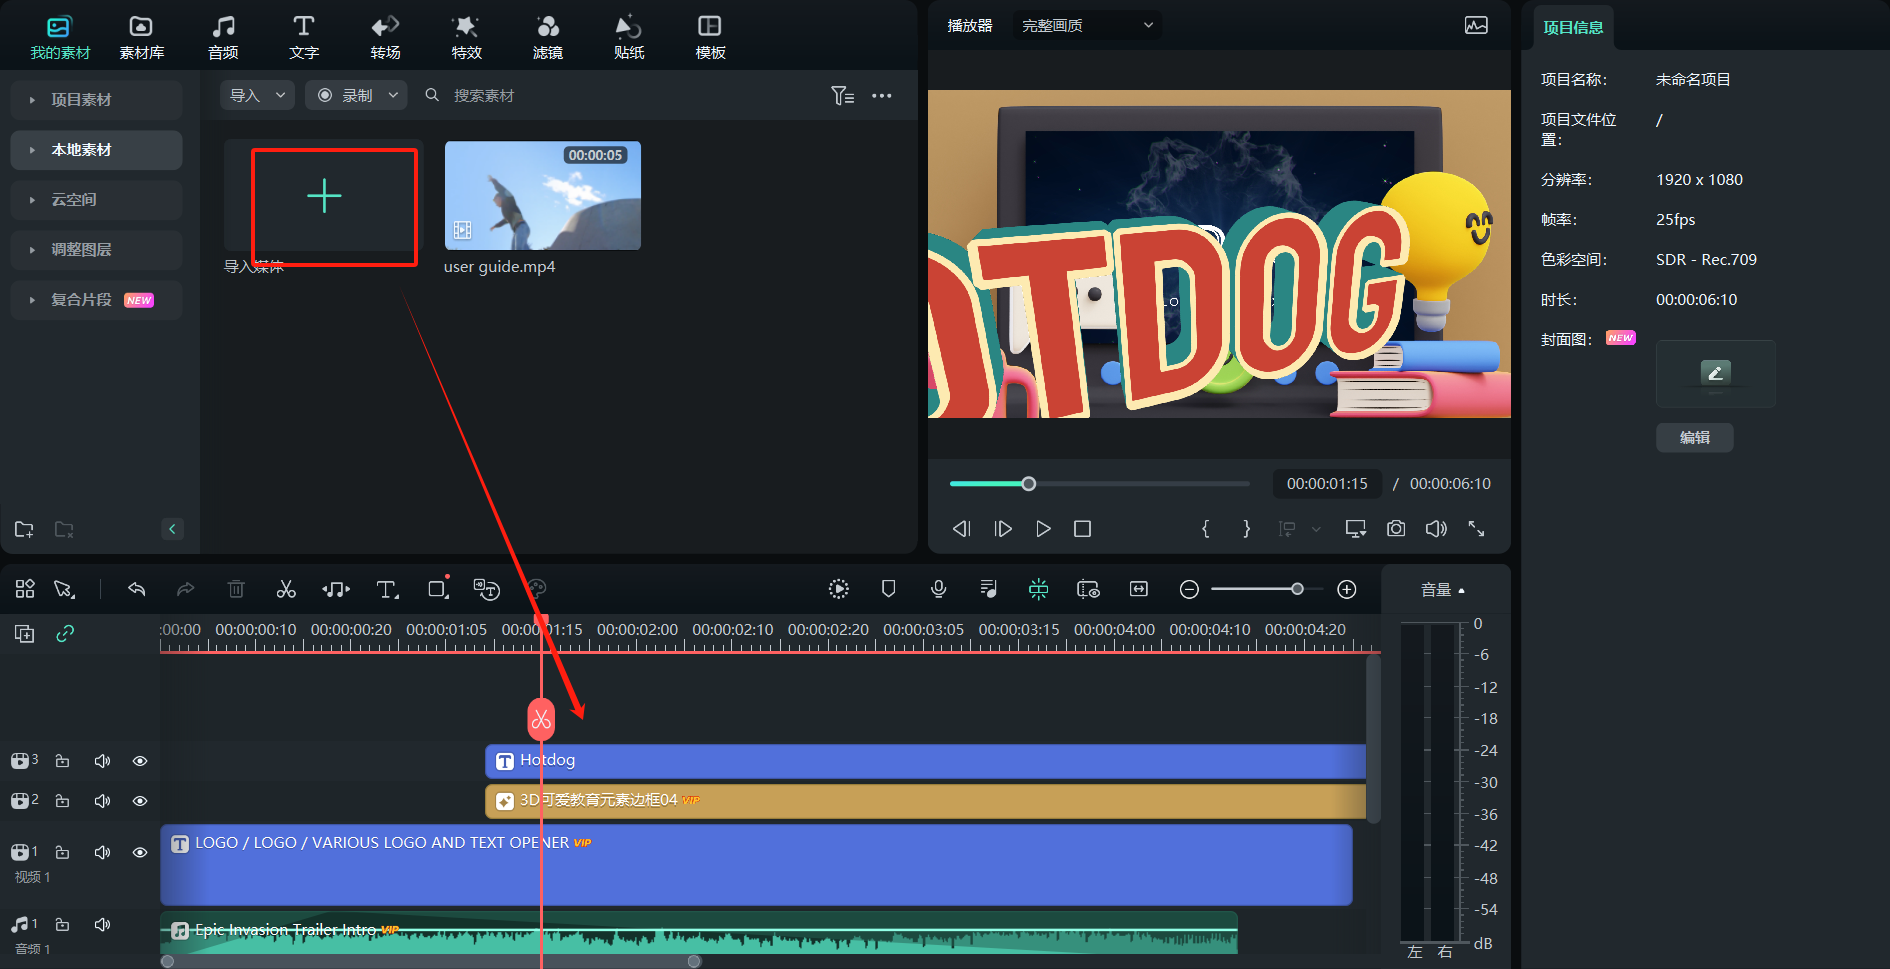Mute the audio track 1 speaker

point(102,925)
